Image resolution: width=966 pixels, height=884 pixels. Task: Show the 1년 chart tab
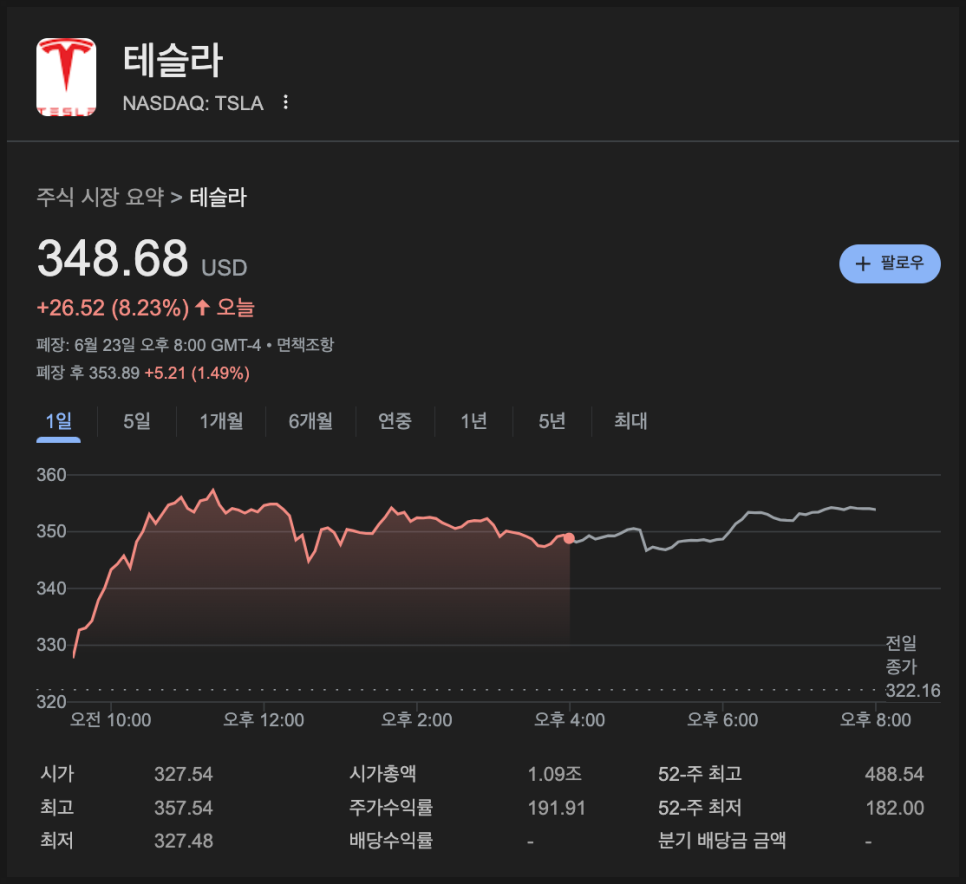[x=474, y=421]
